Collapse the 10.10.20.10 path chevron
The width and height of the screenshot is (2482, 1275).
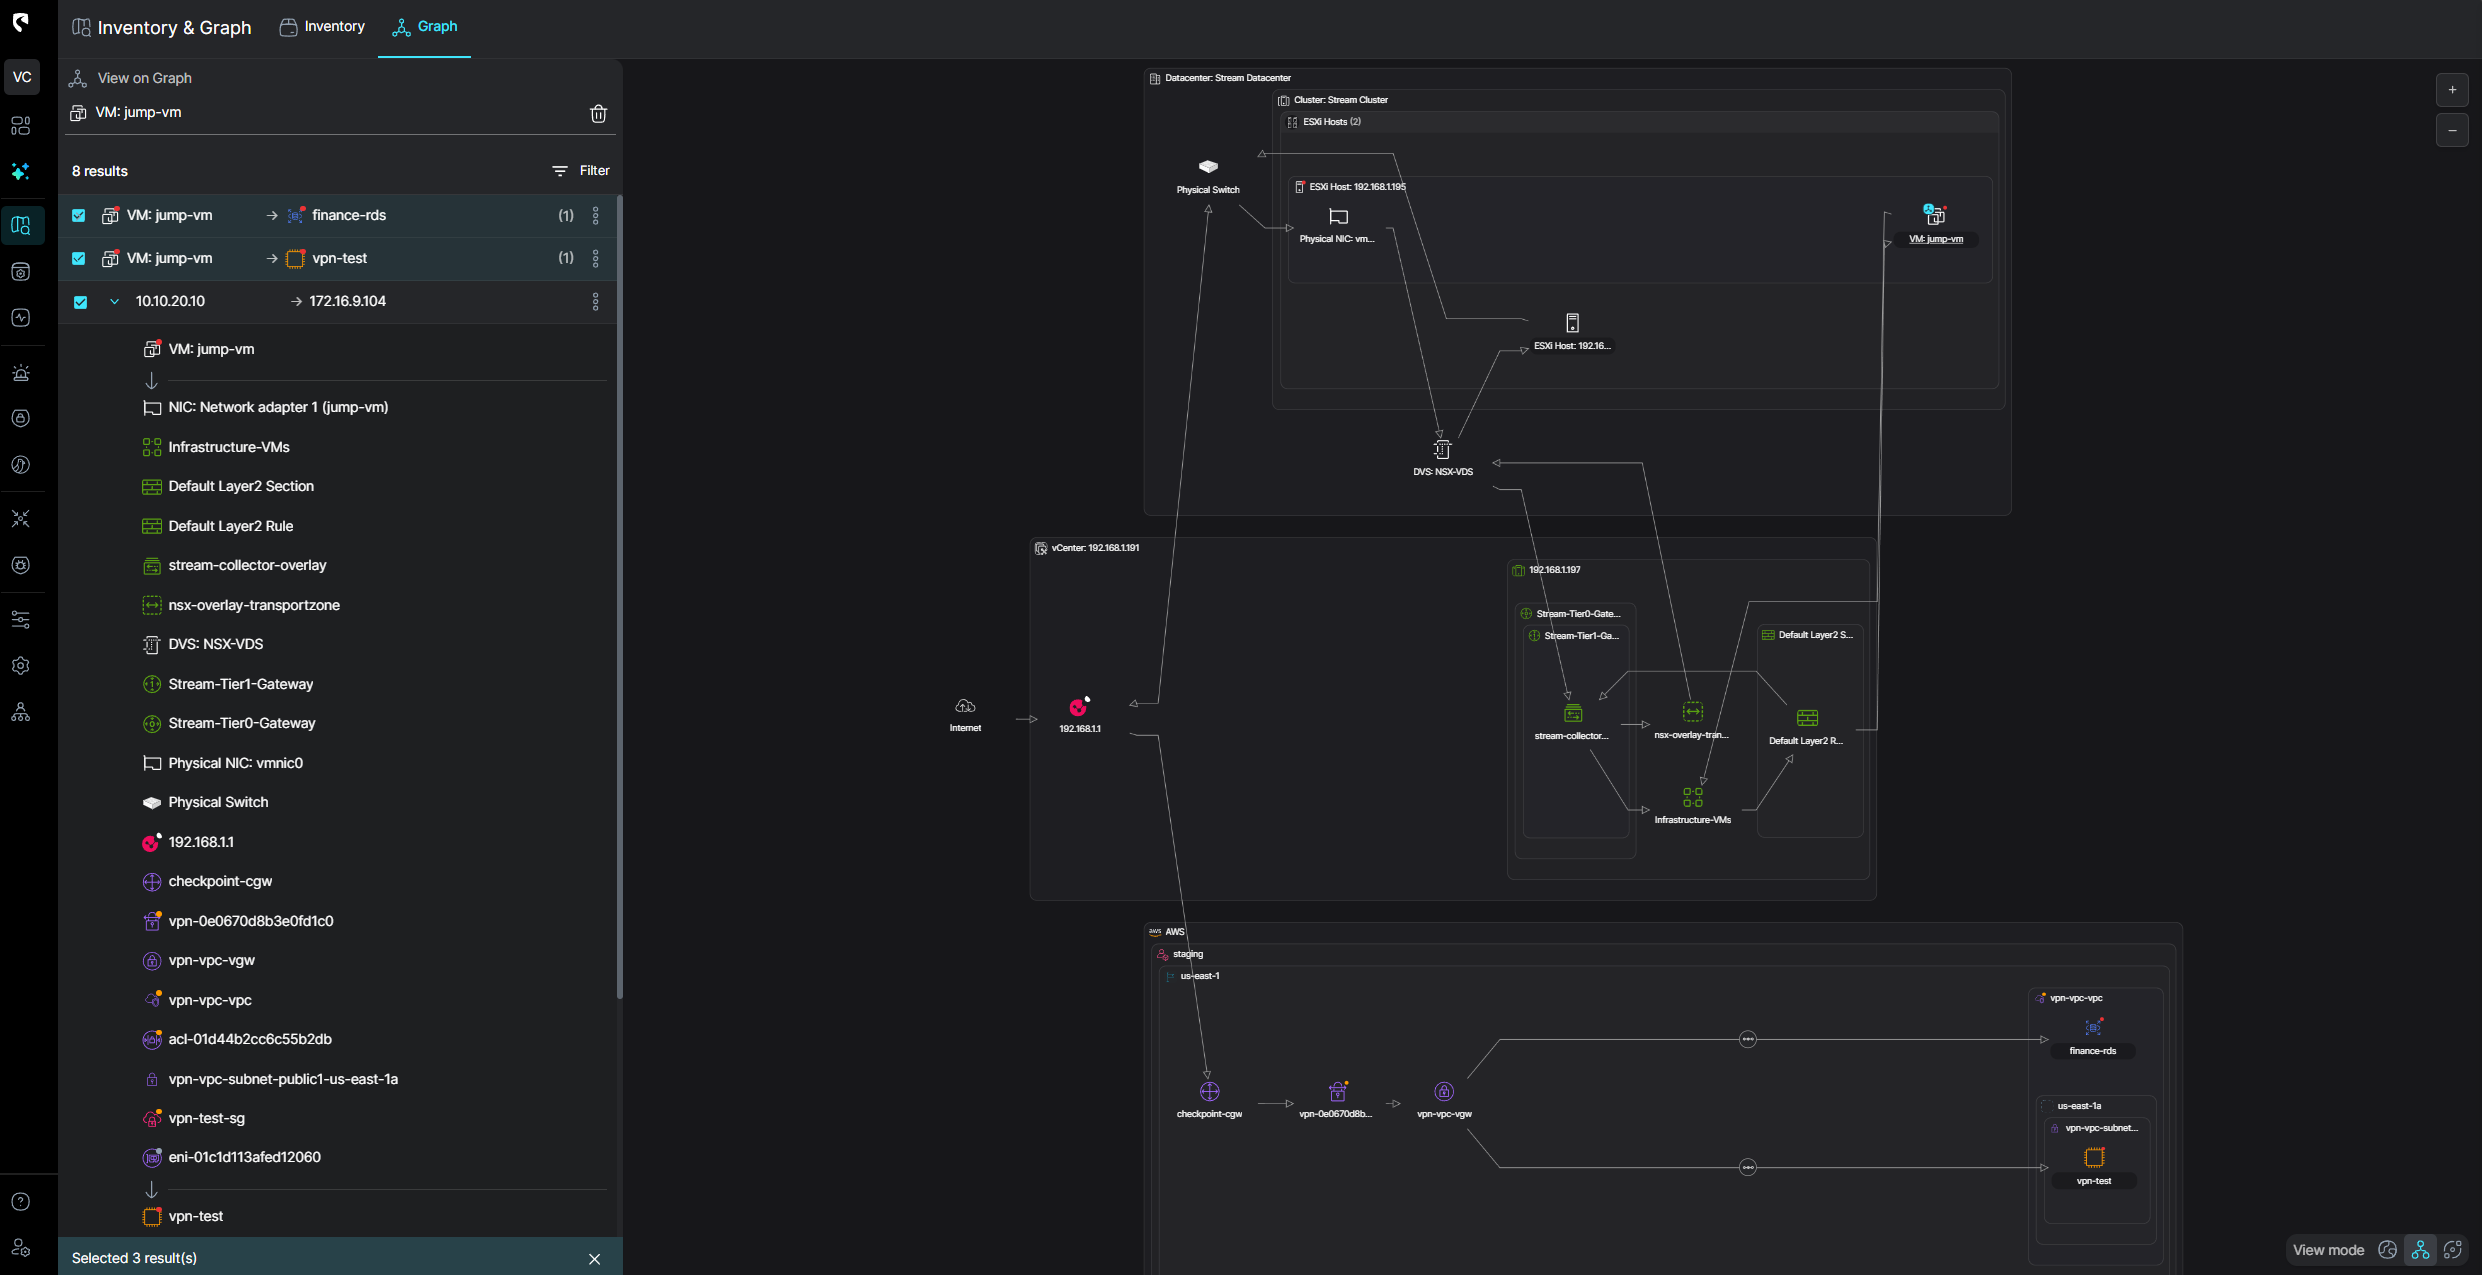click(x=114, y=302)
